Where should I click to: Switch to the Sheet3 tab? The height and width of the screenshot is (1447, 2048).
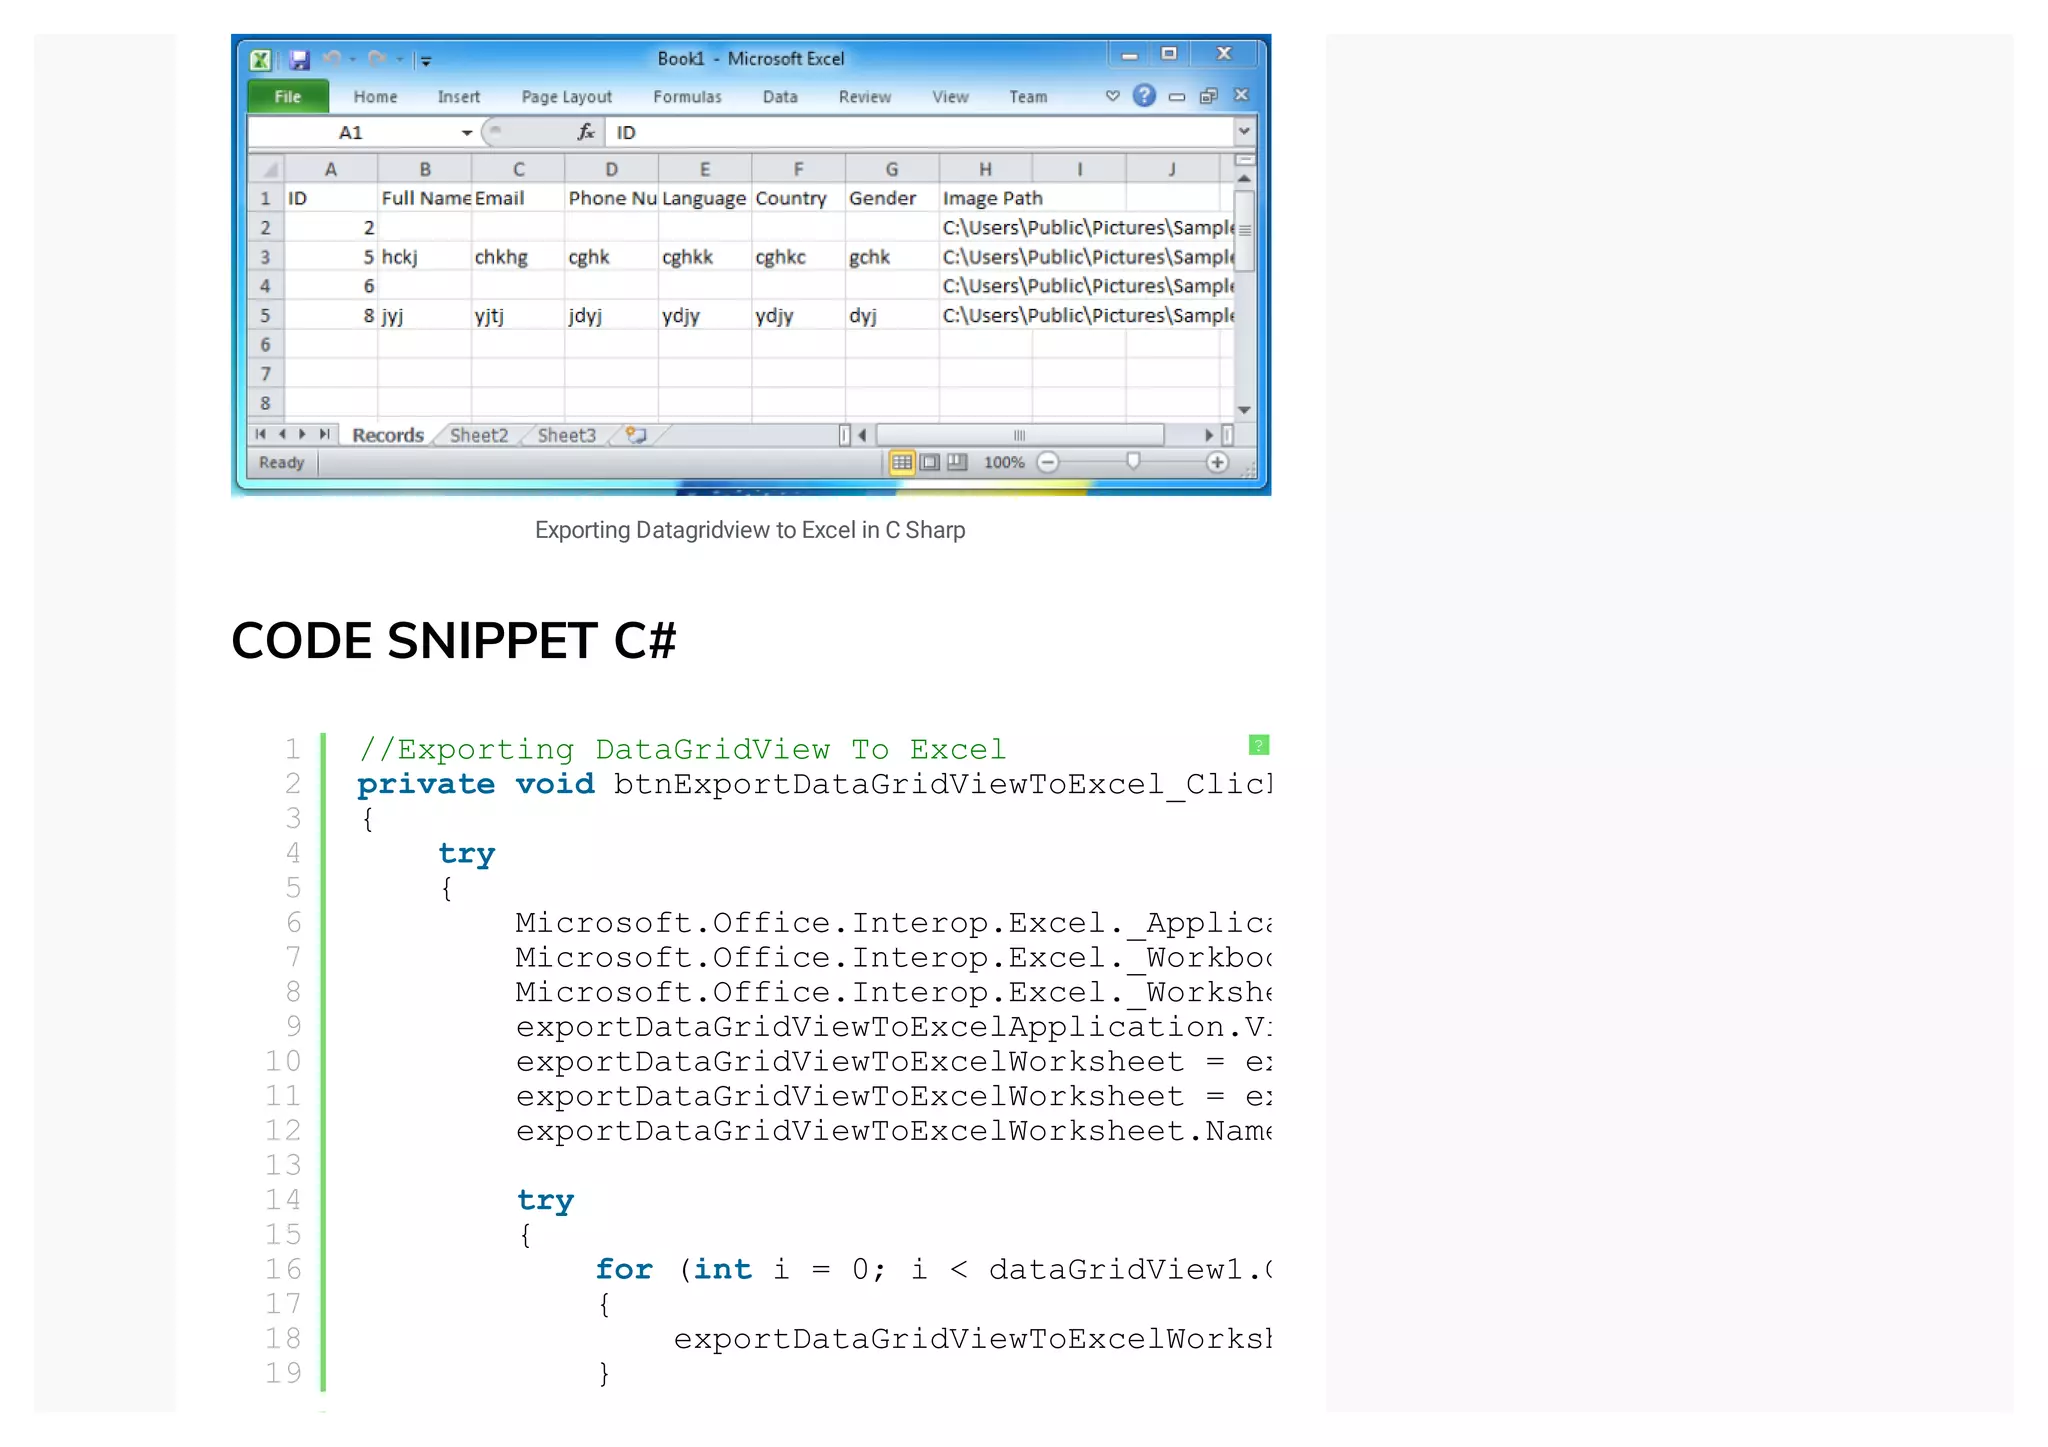pos(567,435)
